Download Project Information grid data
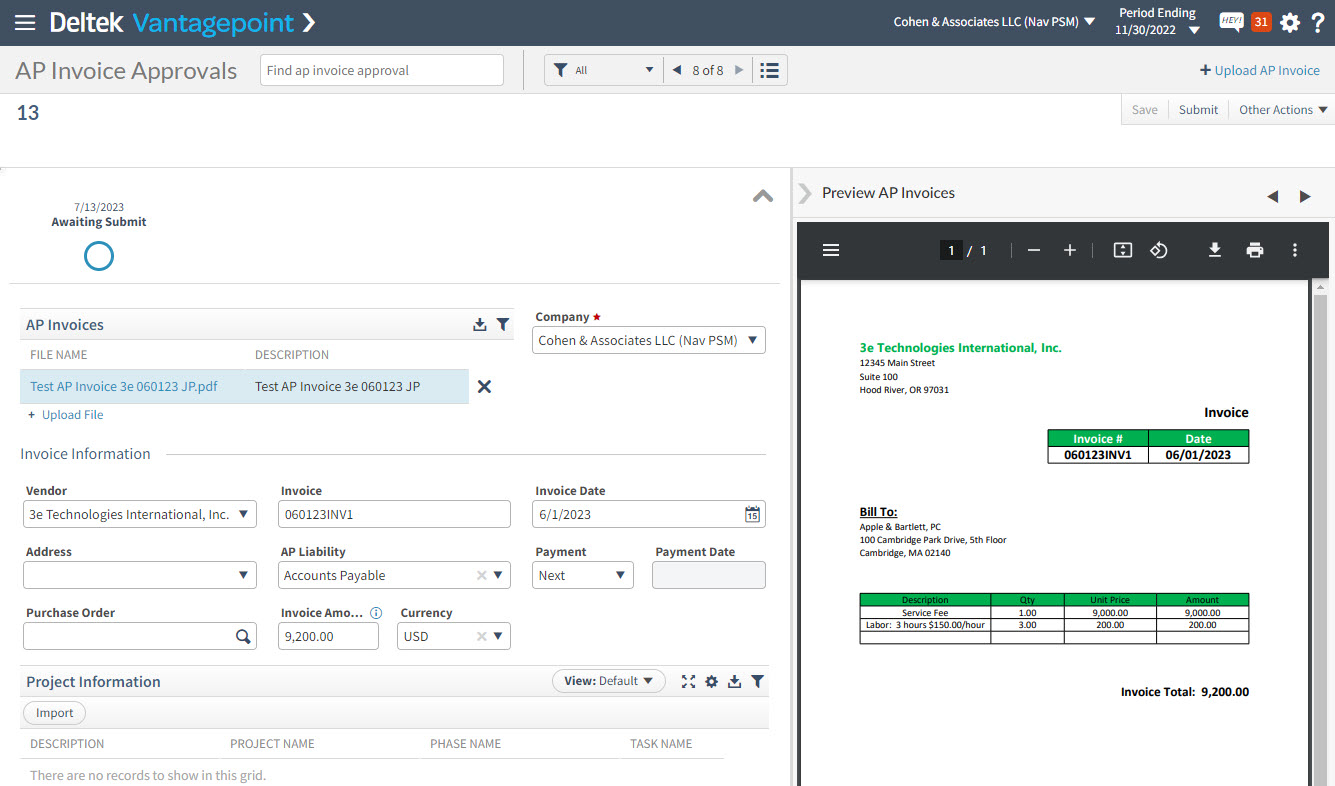1335x786 pixels. [734, 681]
